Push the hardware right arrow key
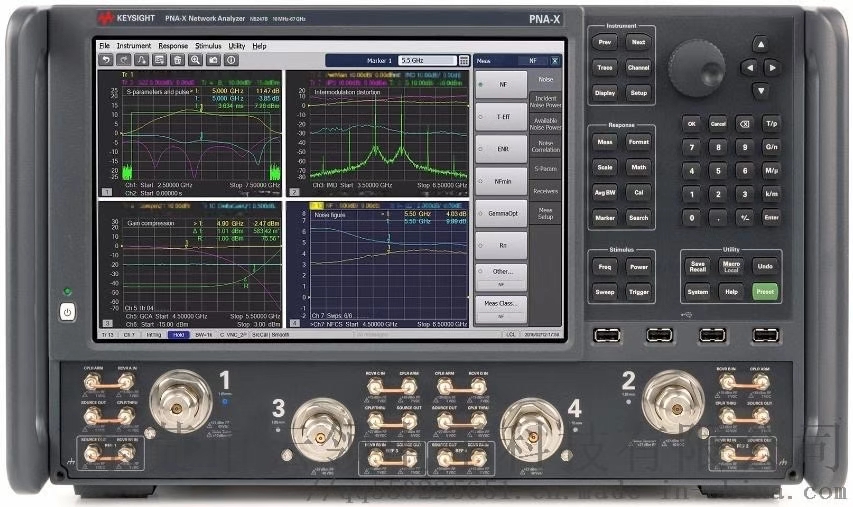Viewport: 853px width, 507px height. click(x=772, y=68)
